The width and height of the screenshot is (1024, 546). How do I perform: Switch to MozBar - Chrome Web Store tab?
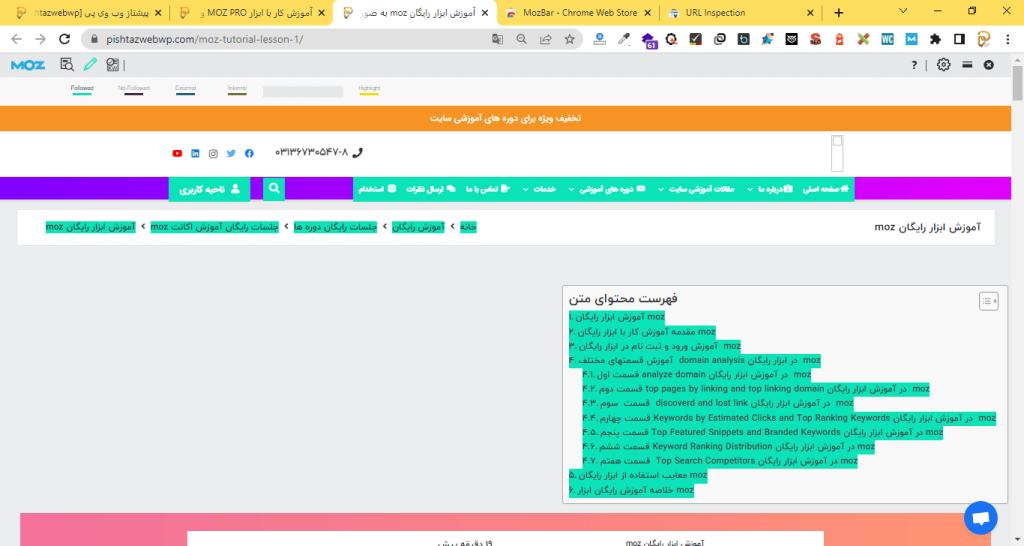pos(578,12)
